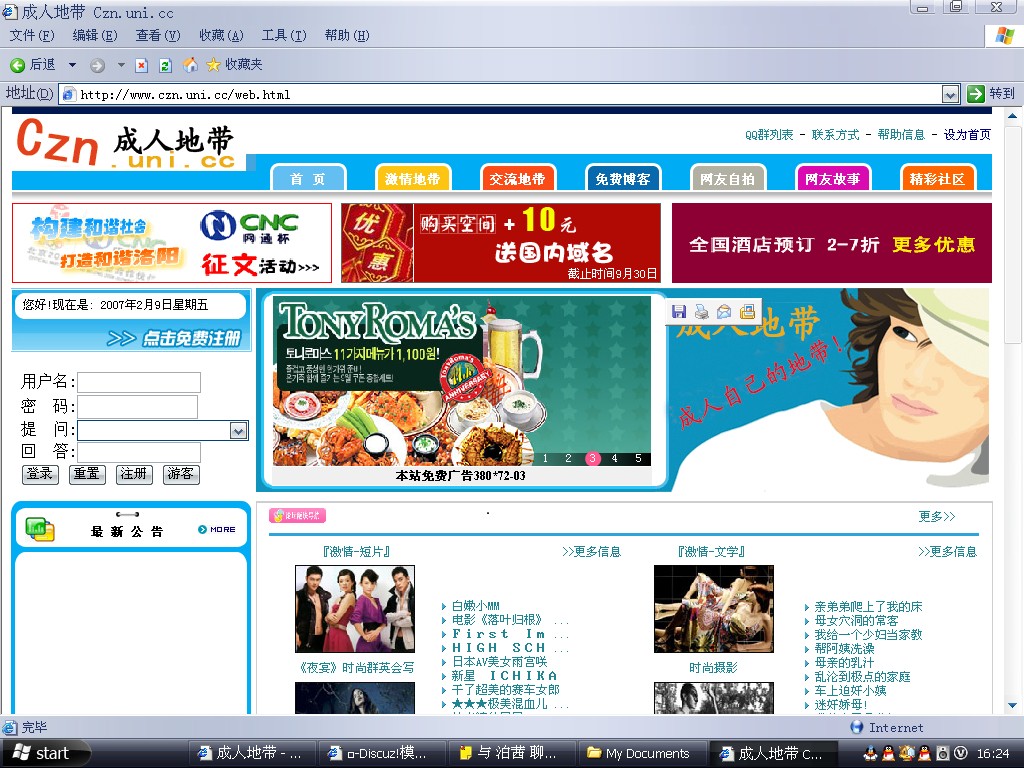This screenshot has height=768, width=1024.
Task: Switch to My Documents taskbar window
Action: (x=642, y=754)
